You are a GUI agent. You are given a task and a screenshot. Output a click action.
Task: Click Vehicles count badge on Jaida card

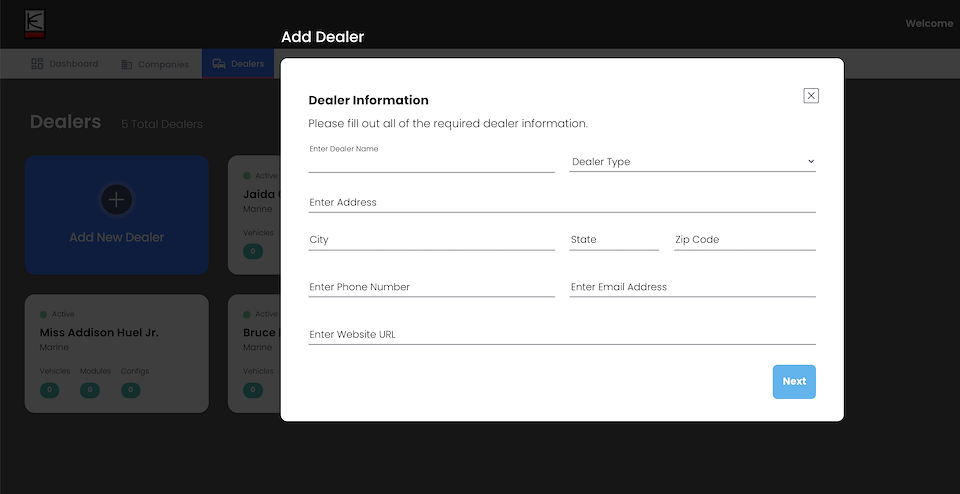[253, 251]
